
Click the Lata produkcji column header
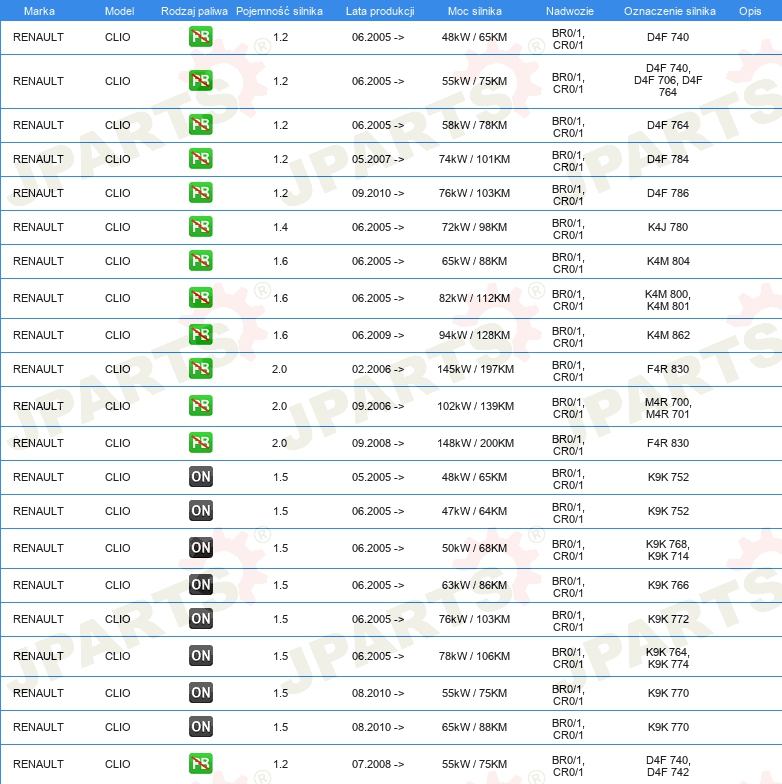click(x=379, y=10)
